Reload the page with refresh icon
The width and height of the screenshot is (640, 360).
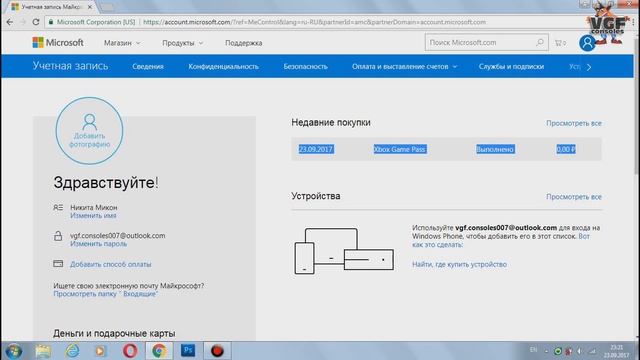tap(36, 22)
